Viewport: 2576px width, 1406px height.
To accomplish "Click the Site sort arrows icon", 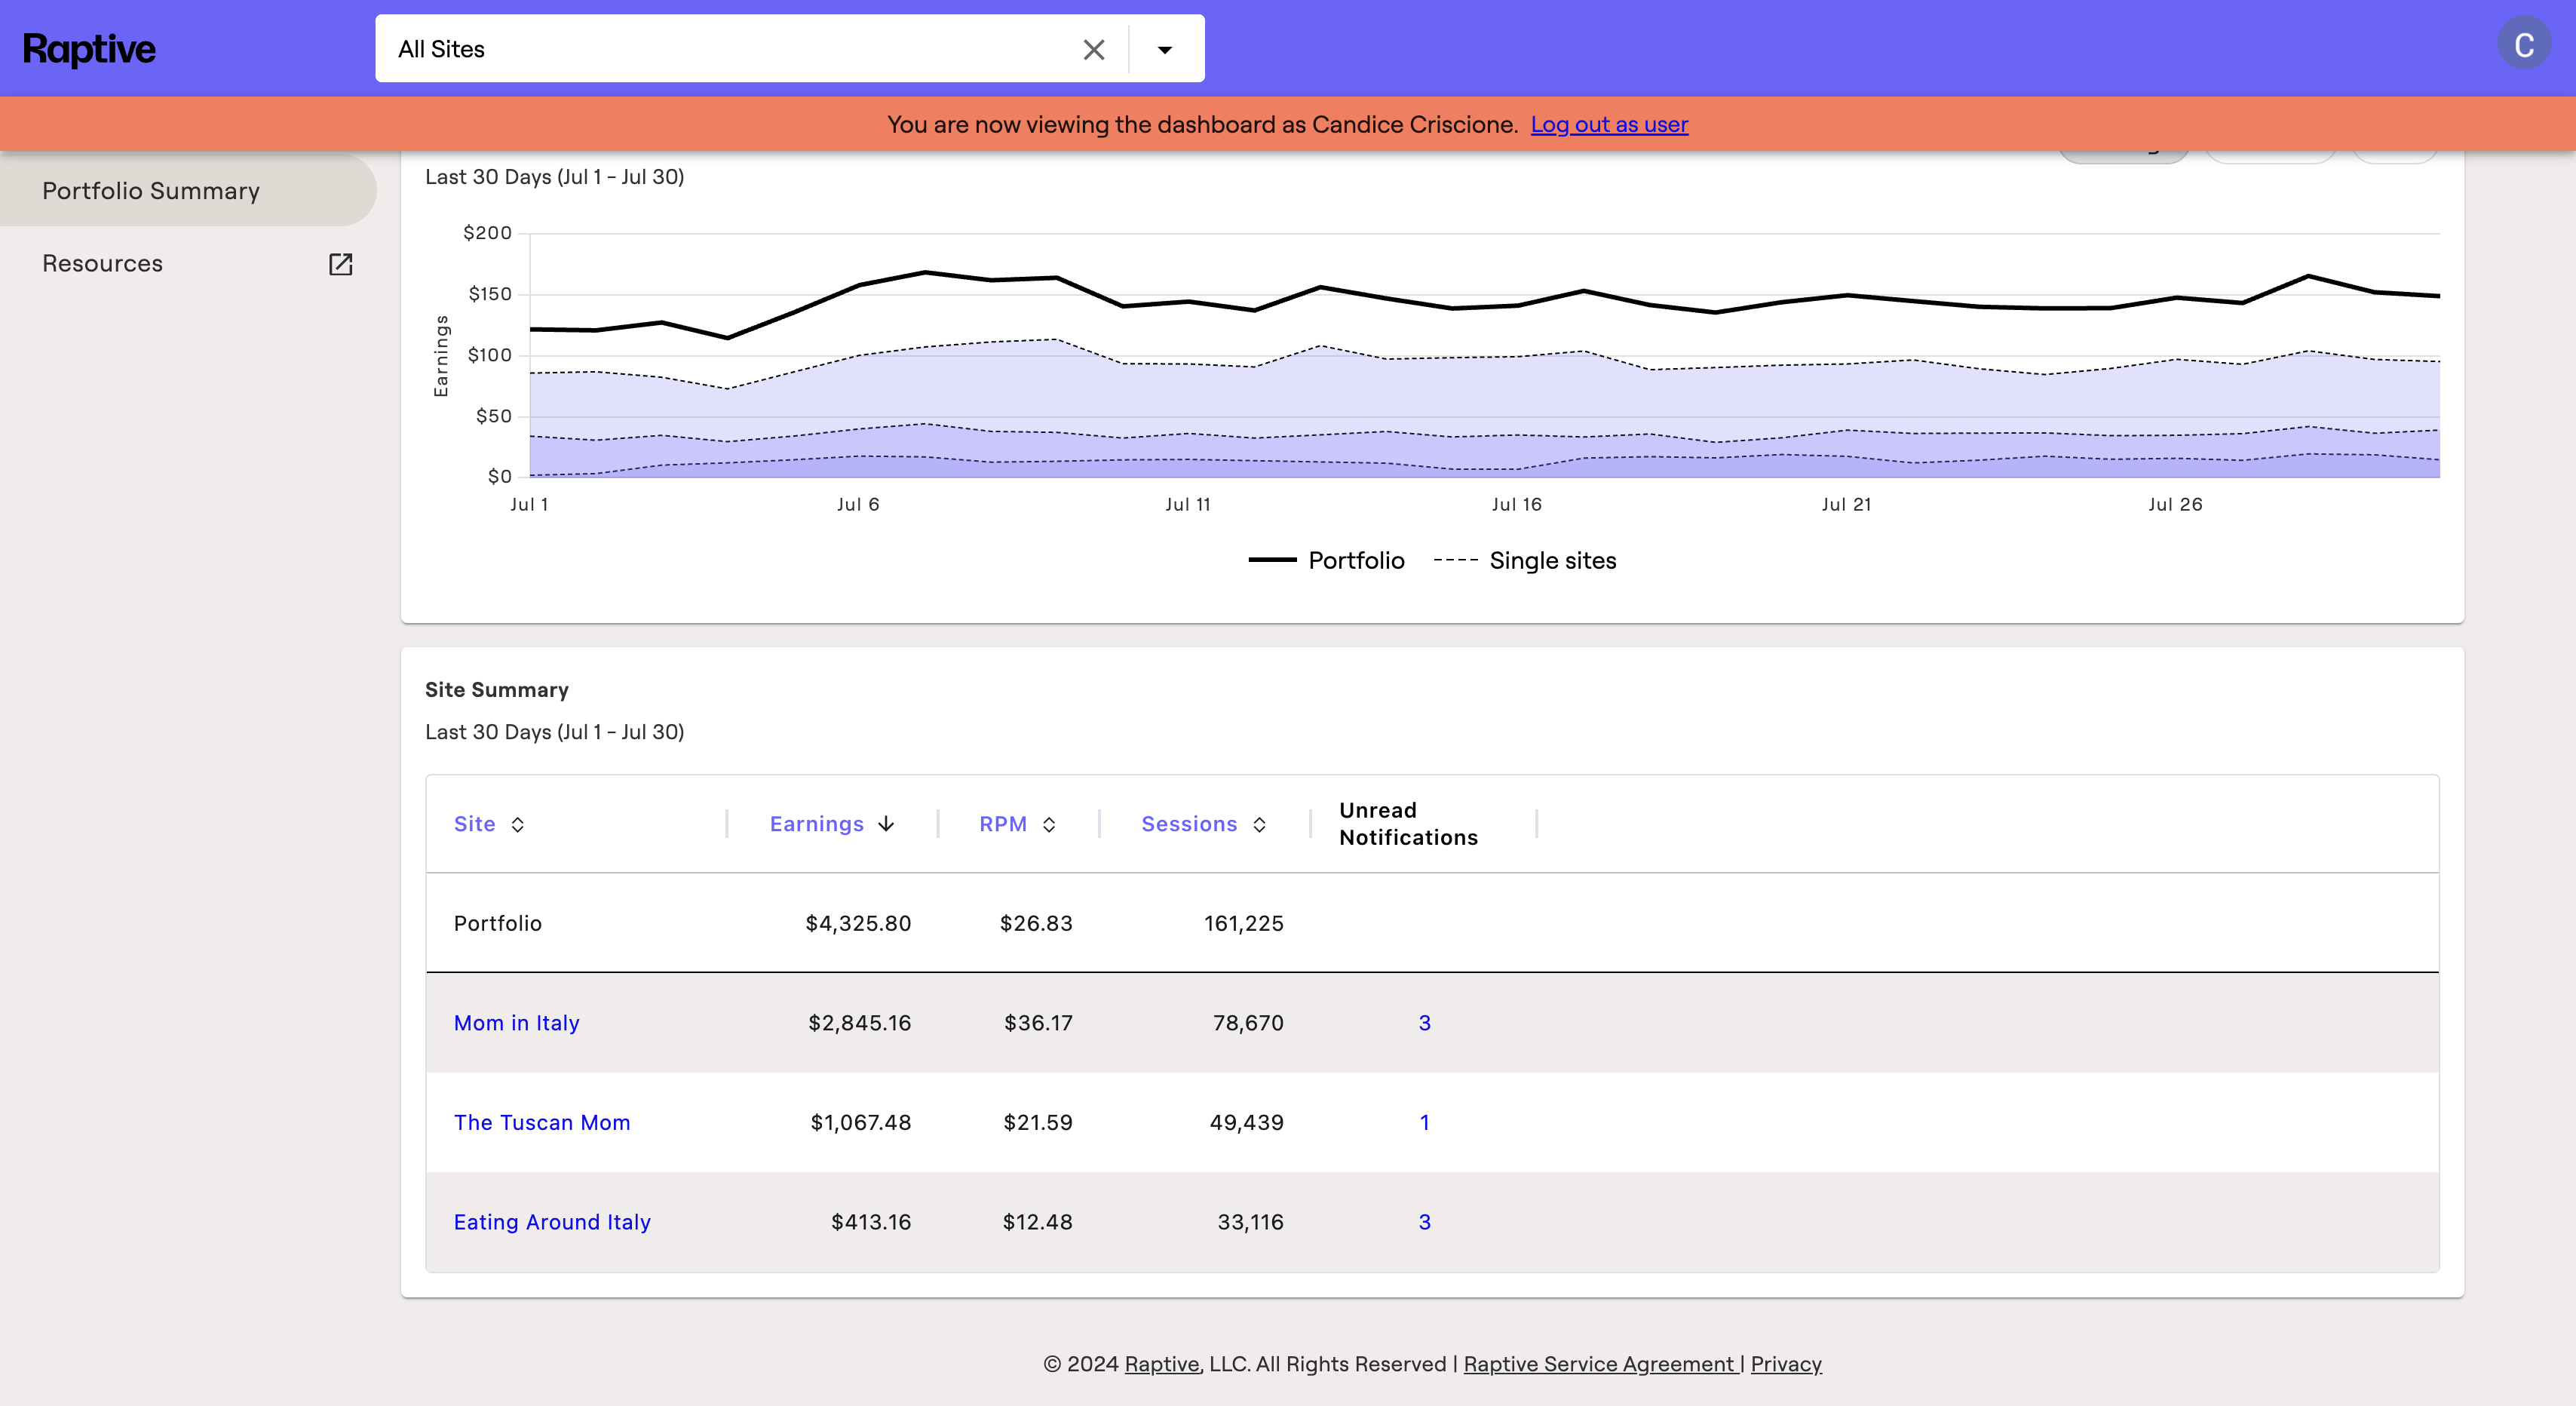I will pyautogui.click(x=517, y=824).
